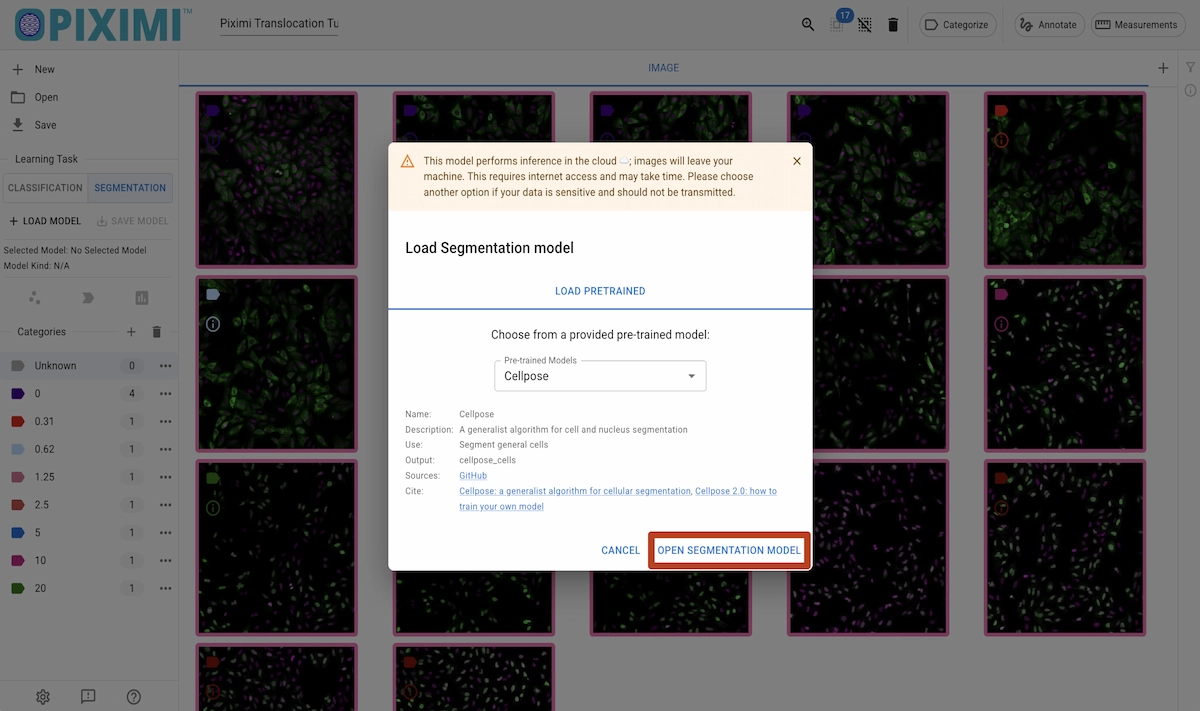Dismiss the cloud inference warning banner
This screenshot has width=1200, height=711.
click(x=797, y=161)
